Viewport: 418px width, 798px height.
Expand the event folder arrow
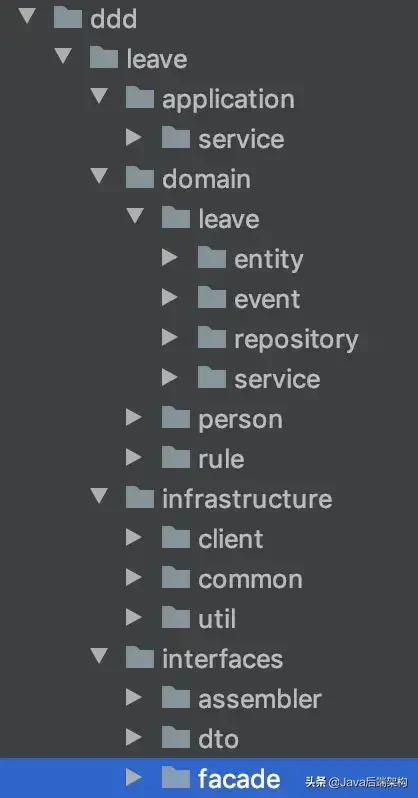point(170,298)
